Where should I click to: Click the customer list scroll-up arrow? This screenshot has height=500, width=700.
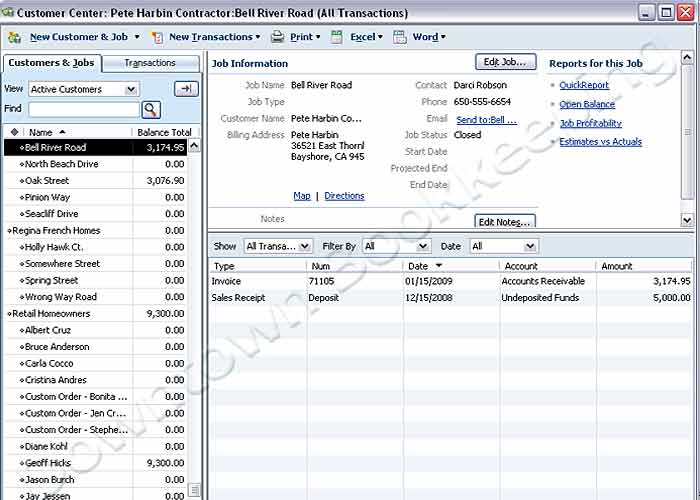pos(194,146)
